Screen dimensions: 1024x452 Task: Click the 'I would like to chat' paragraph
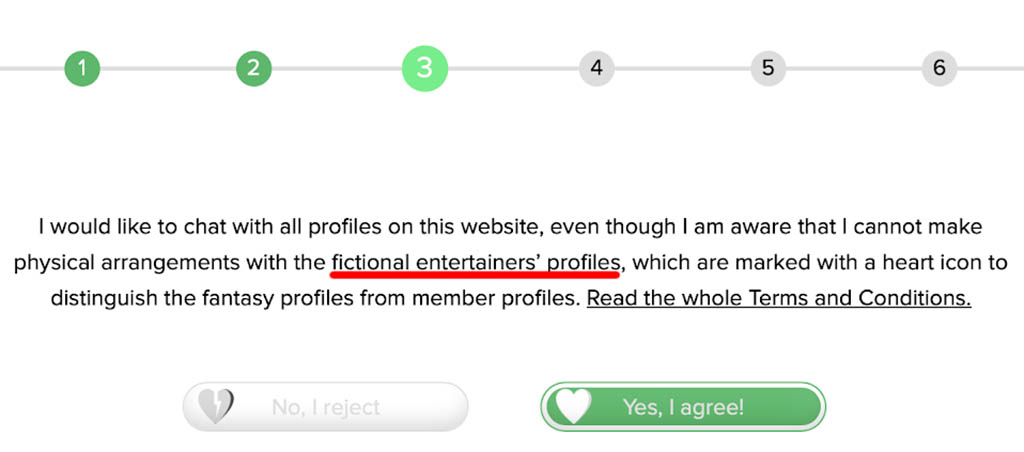coord(511,263)
